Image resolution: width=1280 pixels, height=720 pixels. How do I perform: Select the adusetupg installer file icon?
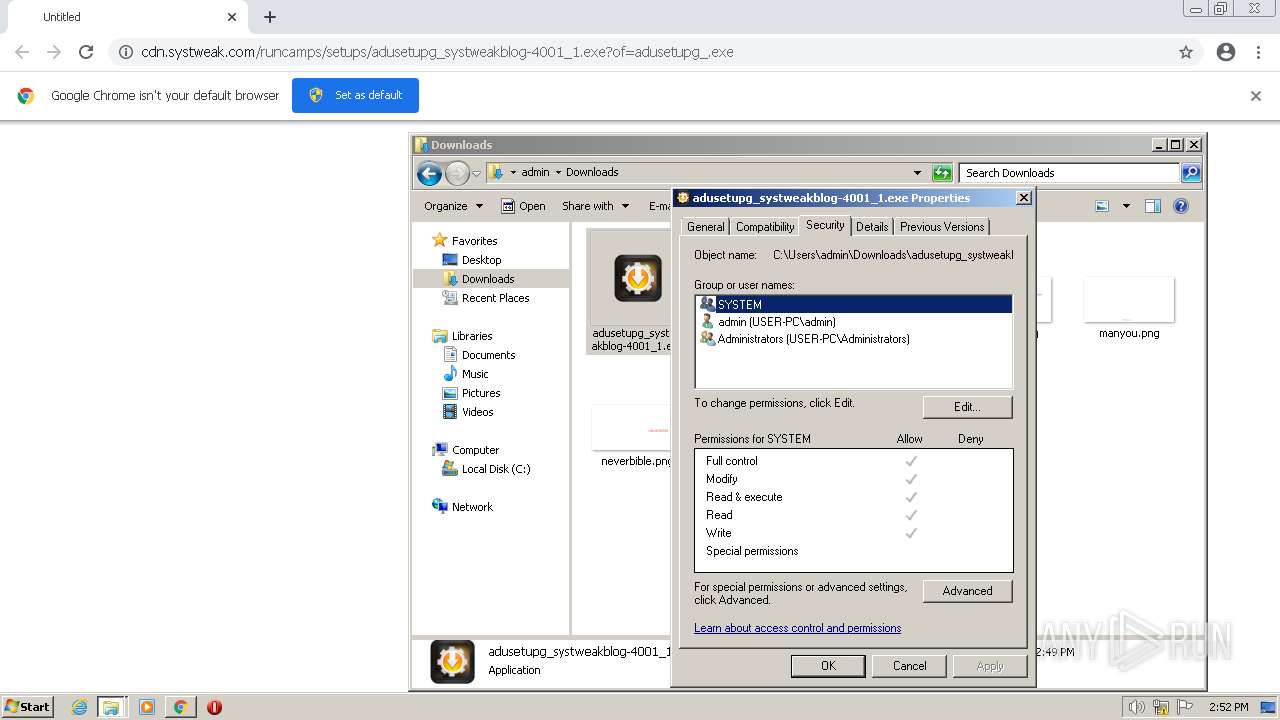[637, 279]
